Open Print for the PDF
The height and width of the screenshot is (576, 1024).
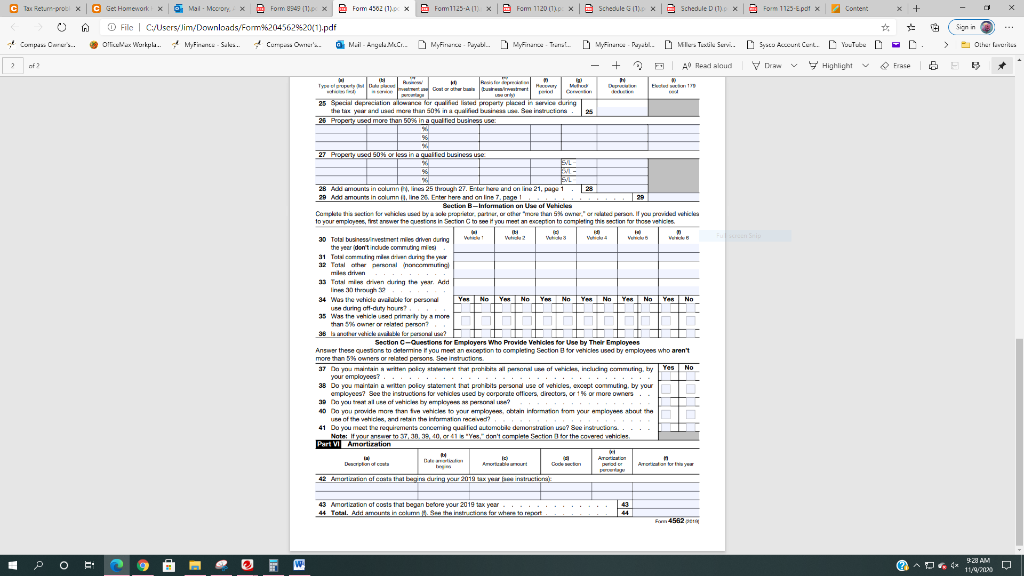coord(935,67)
